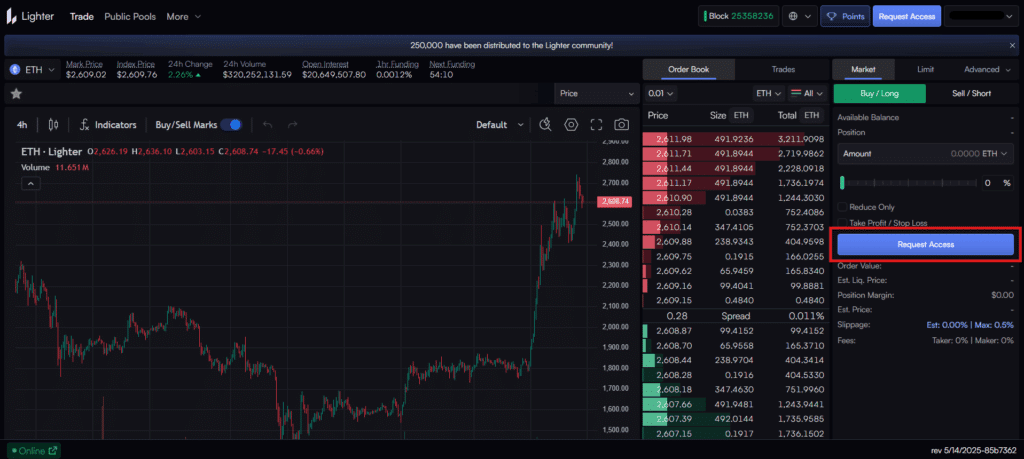Switch the chart to fullscreen mode

coord(596,125)
